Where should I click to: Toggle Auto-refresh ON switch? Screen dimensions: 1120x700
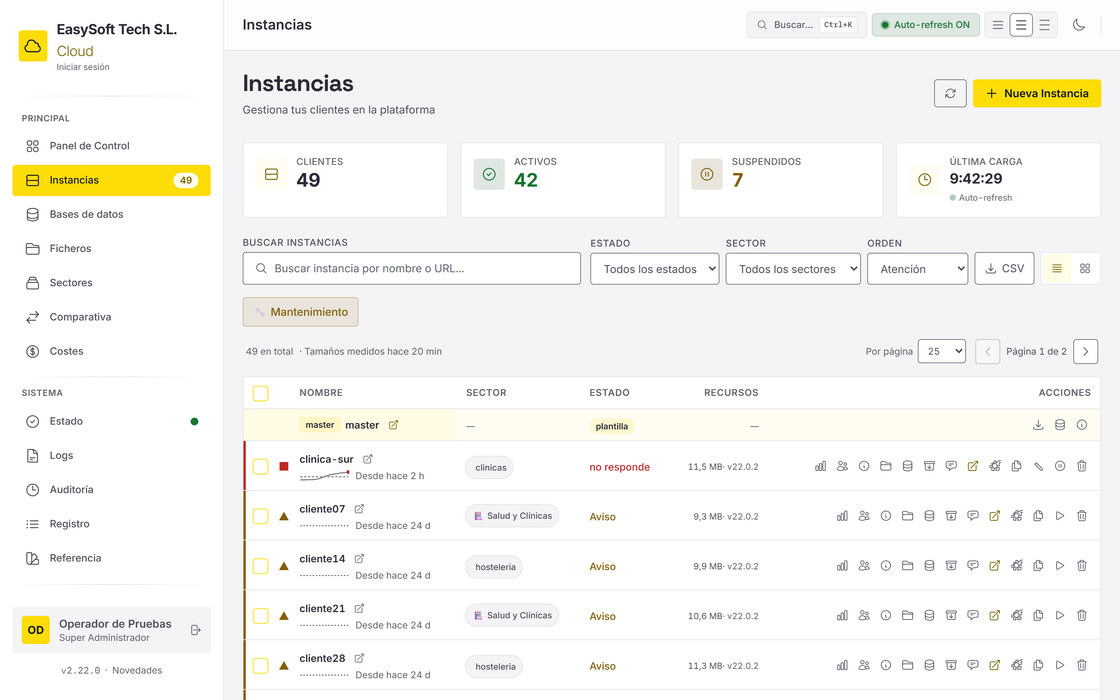click(x=925, y=25)
